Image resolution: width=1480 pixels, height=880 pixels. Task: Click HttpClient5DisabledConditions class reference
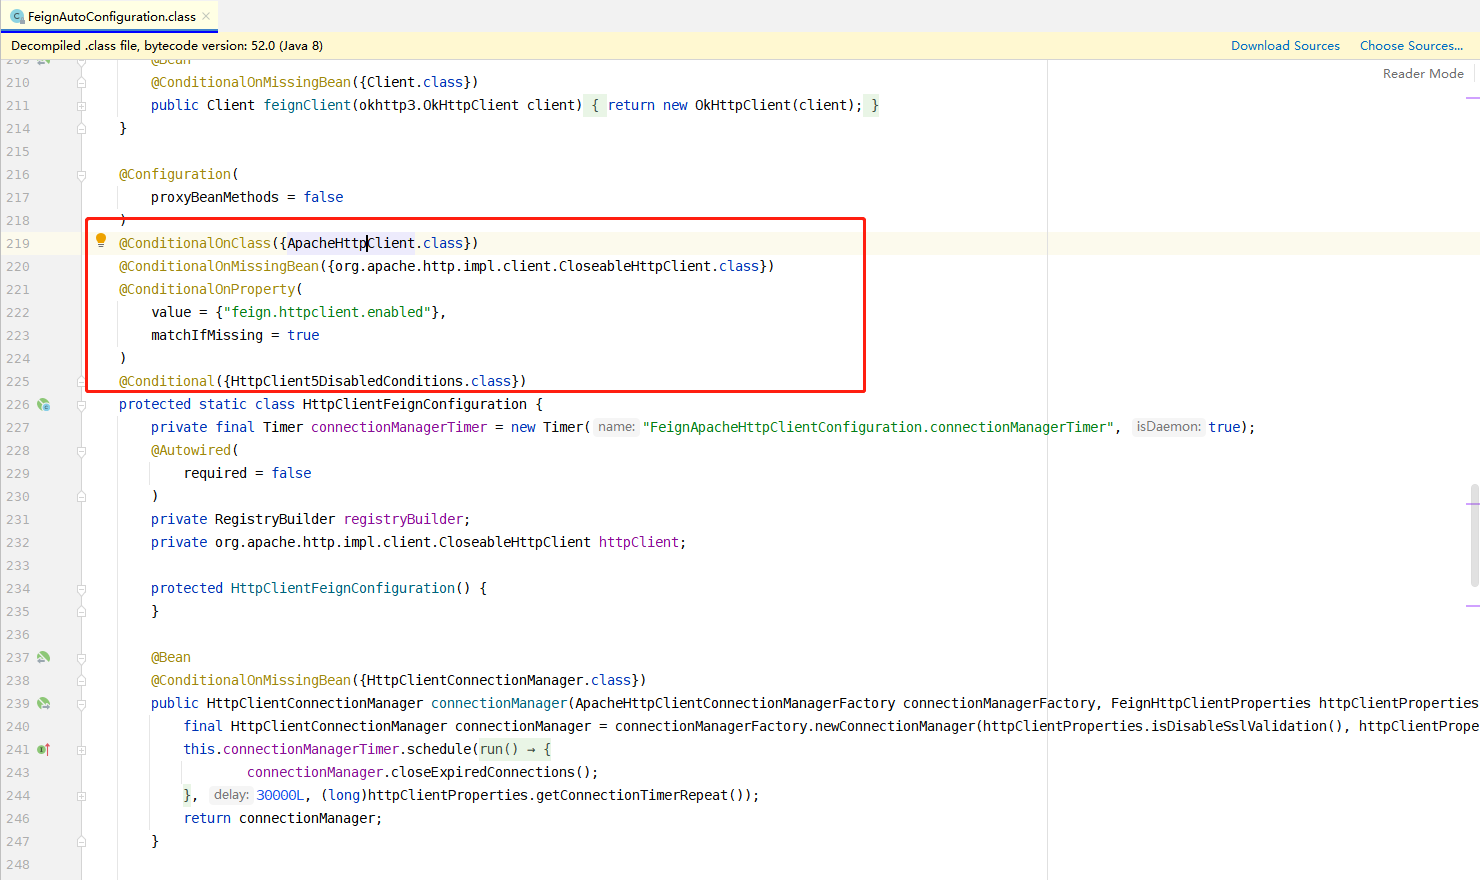click(x=347, y=381)
